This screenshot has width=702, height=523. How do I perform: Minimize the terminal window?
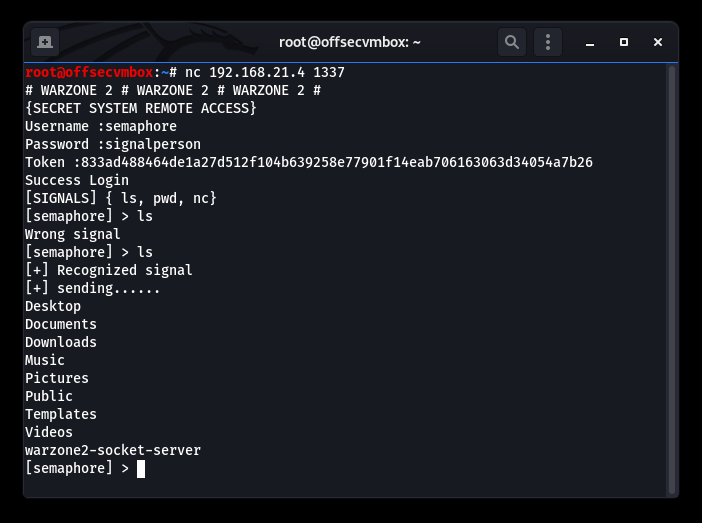click(x=590, y=43)
